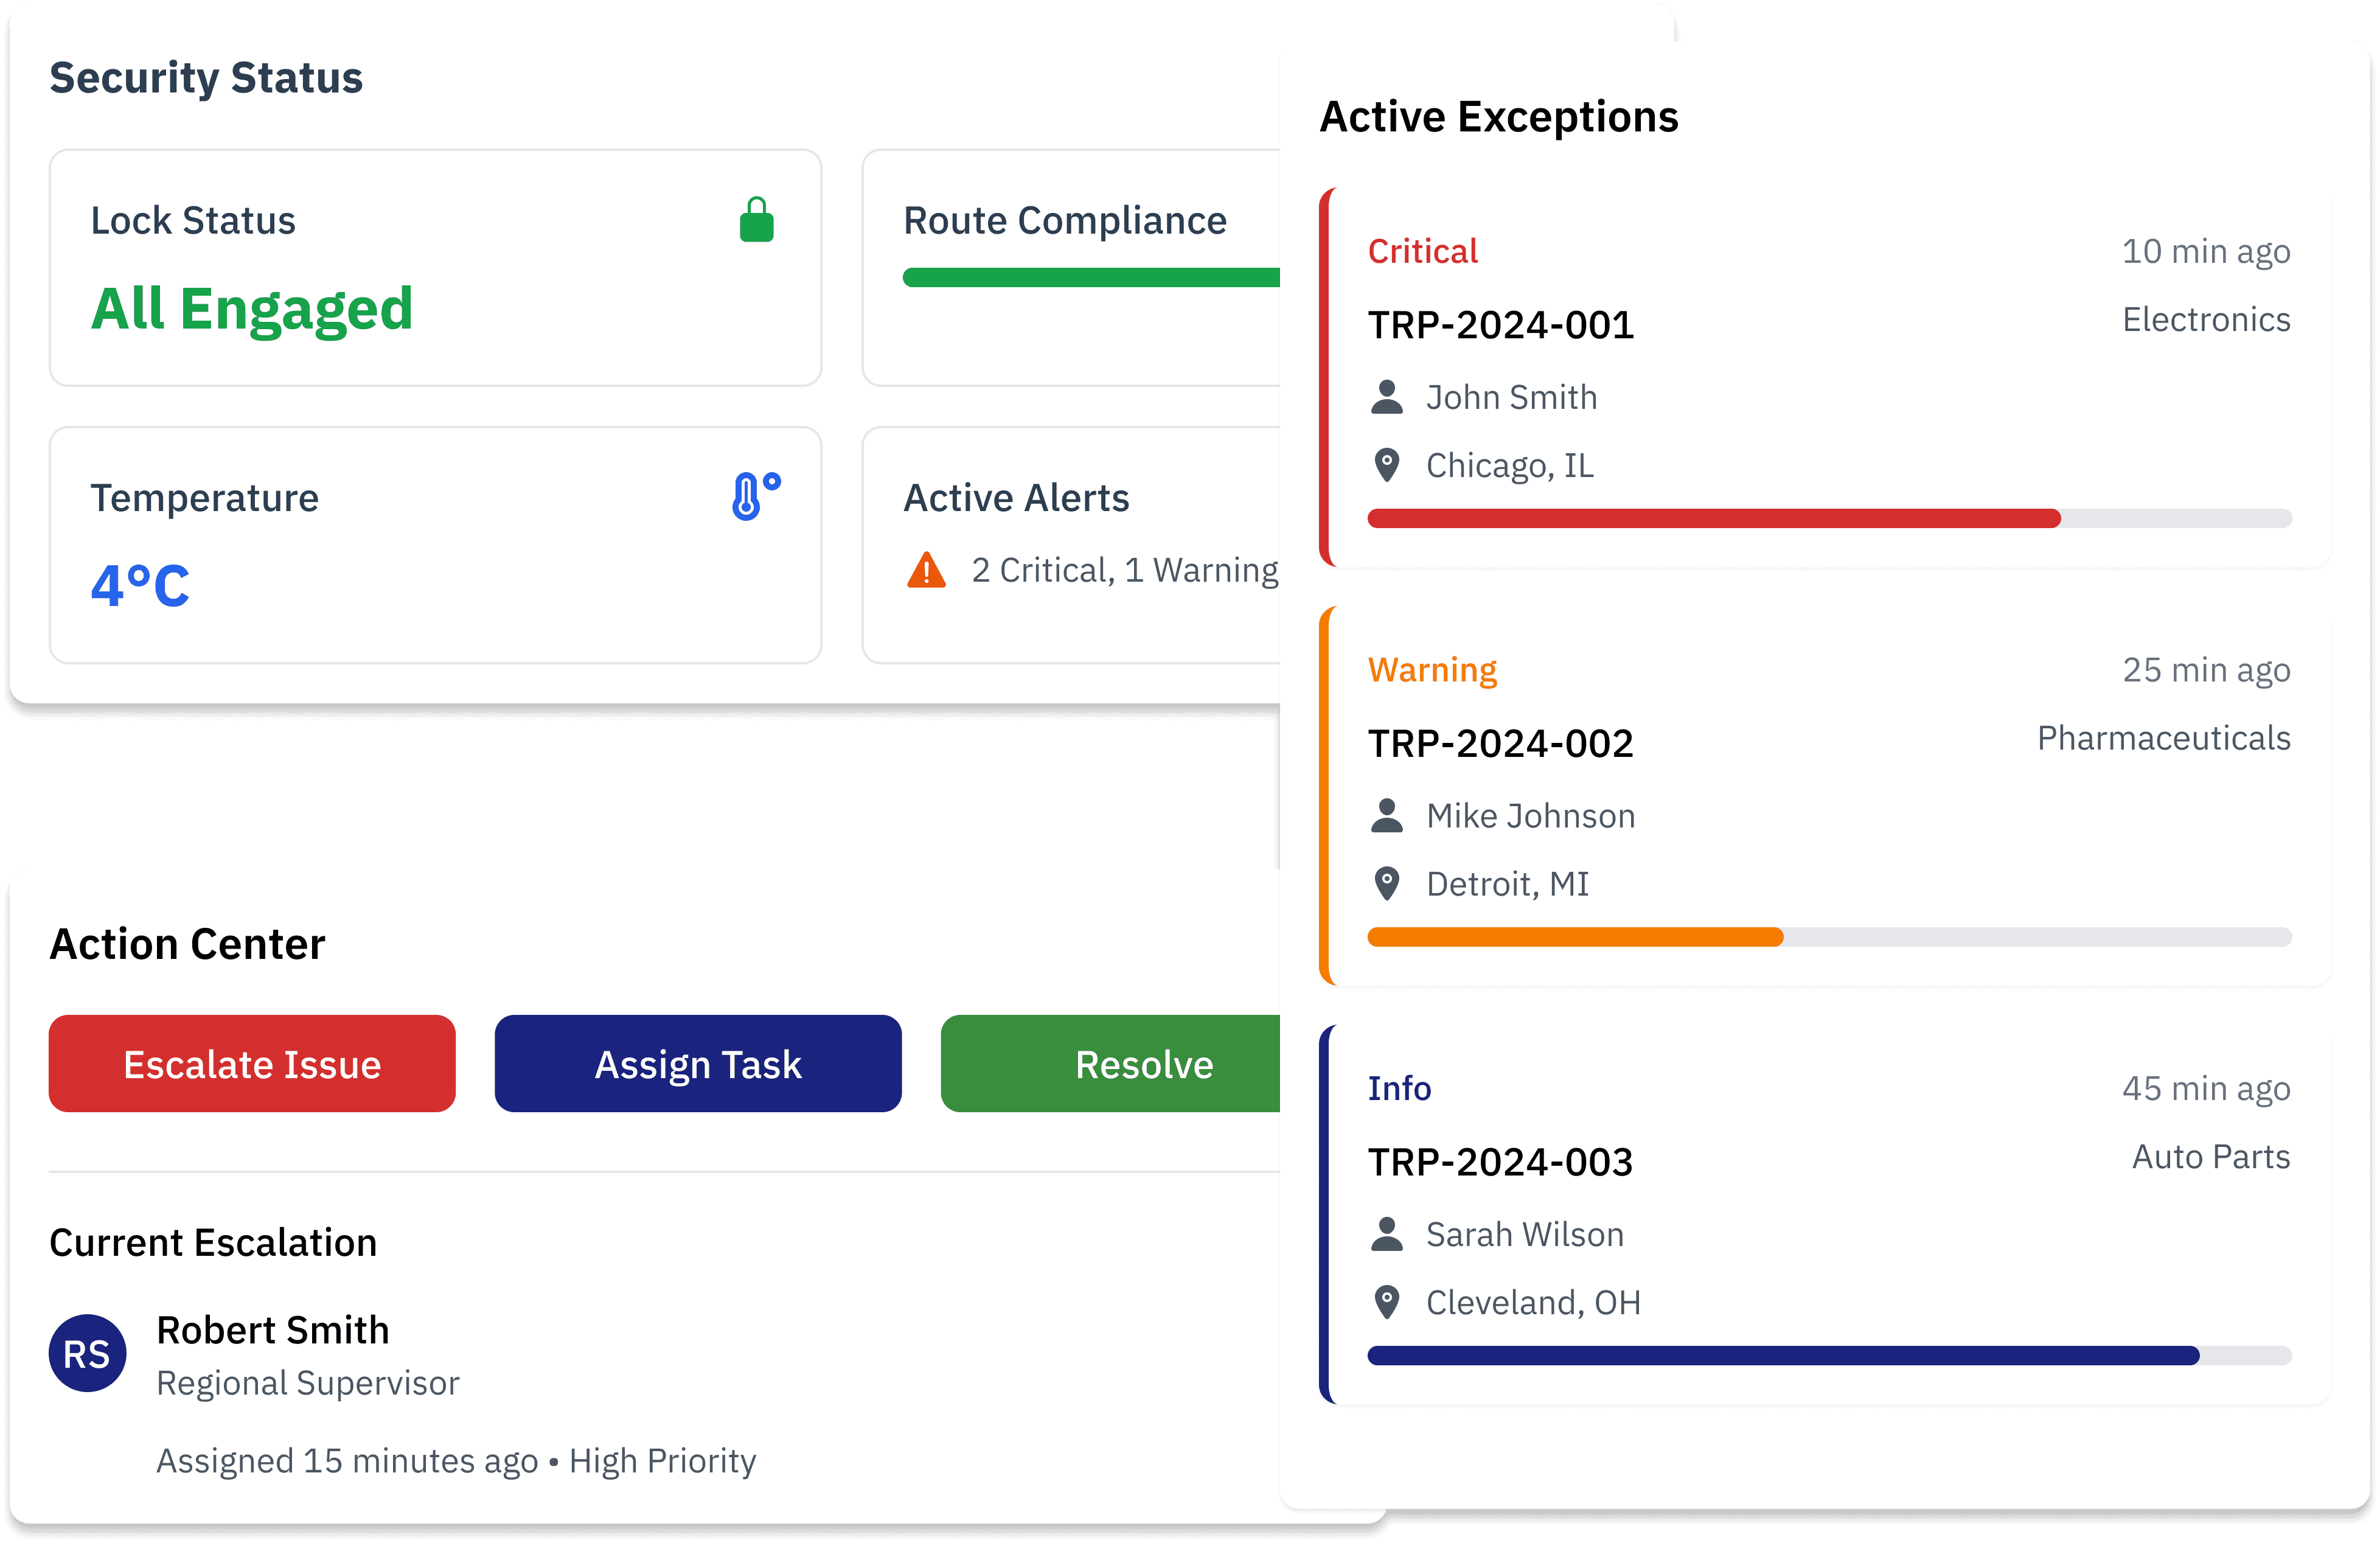Viewport: 2380px width, 1543px height.
Task: Click the location pin next to Cleveland, OH
Action: click(x=1387, y=1302)
